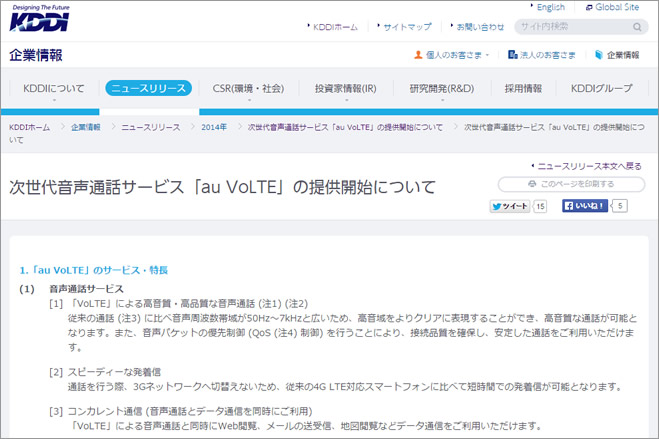Click breadcrumb au VoLTE の提供開始について link
Image resolution: width=659 pixels, height=439 pixels.
pyautogui.click(x=345, y=127)
